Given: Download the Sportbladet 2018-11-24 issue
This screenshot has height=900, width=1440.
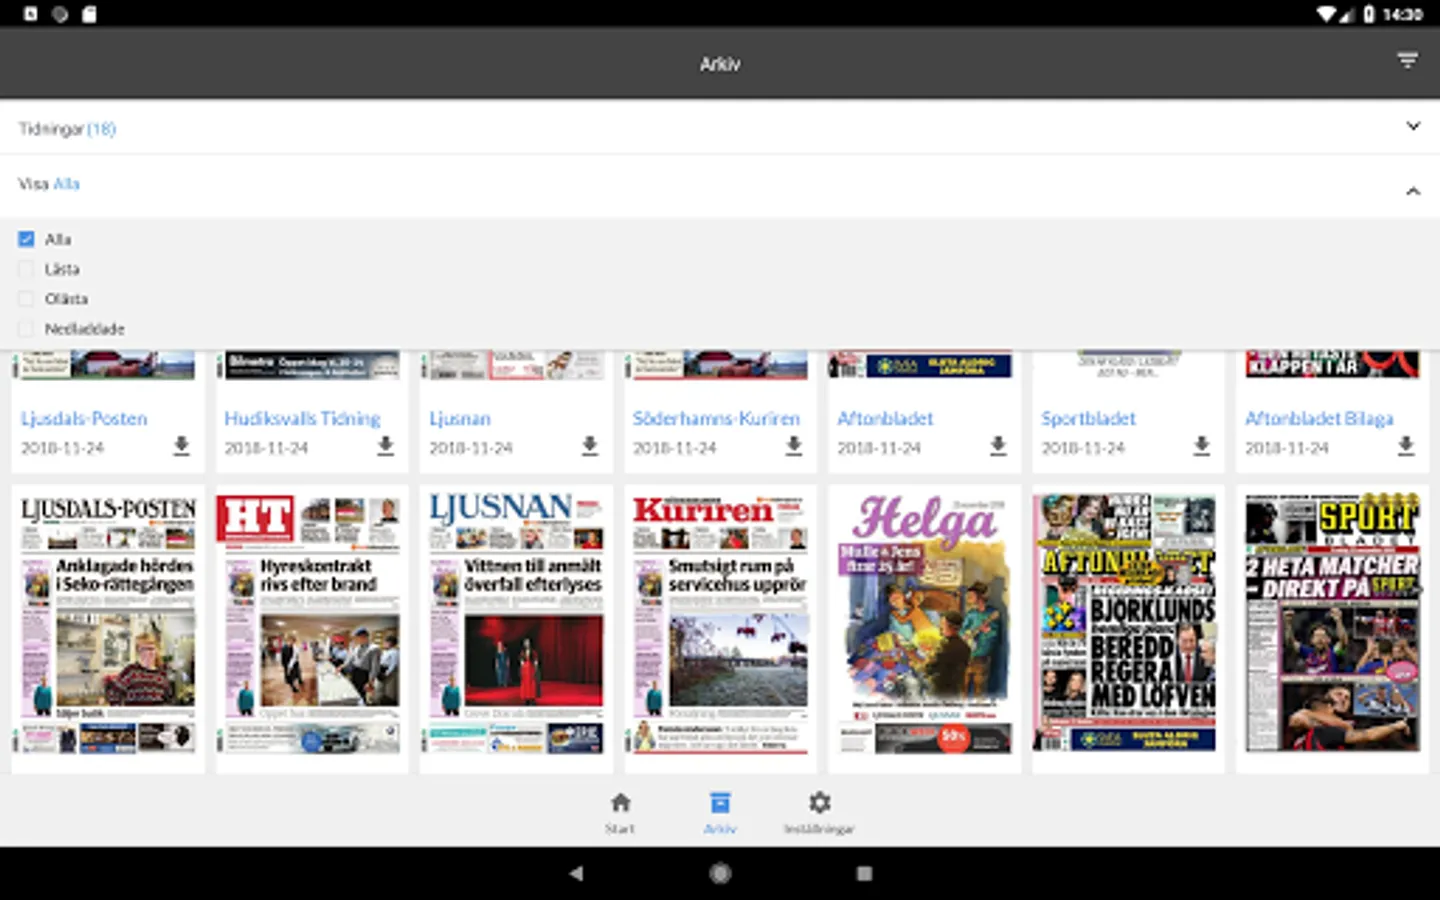Looking at the screenshot, I should click(1202, 445).
